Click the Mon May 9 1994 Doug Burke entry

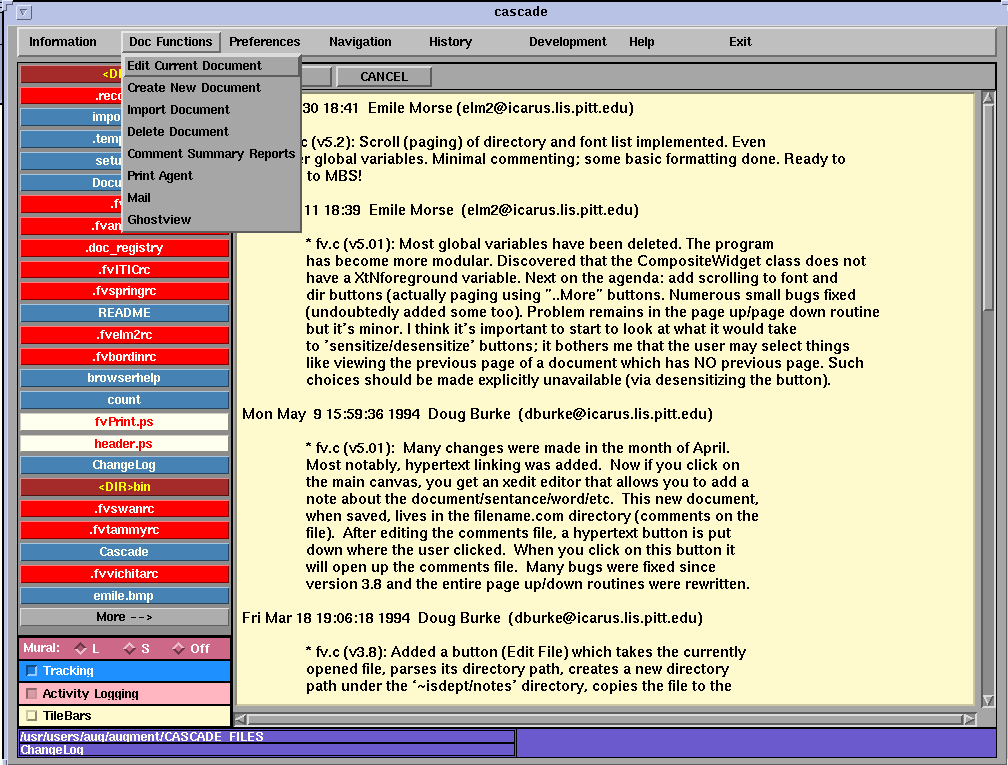click(477, 414)
